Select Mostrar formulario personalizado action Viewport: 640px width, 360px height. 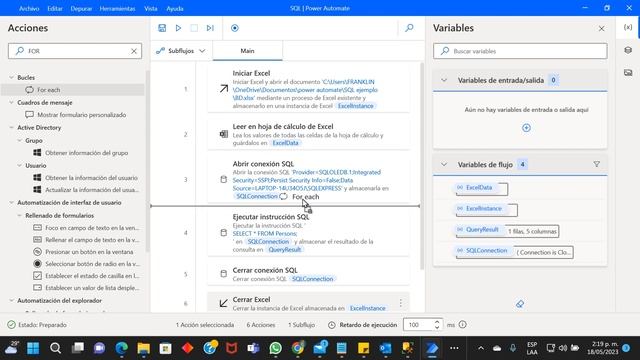[81, 115]
